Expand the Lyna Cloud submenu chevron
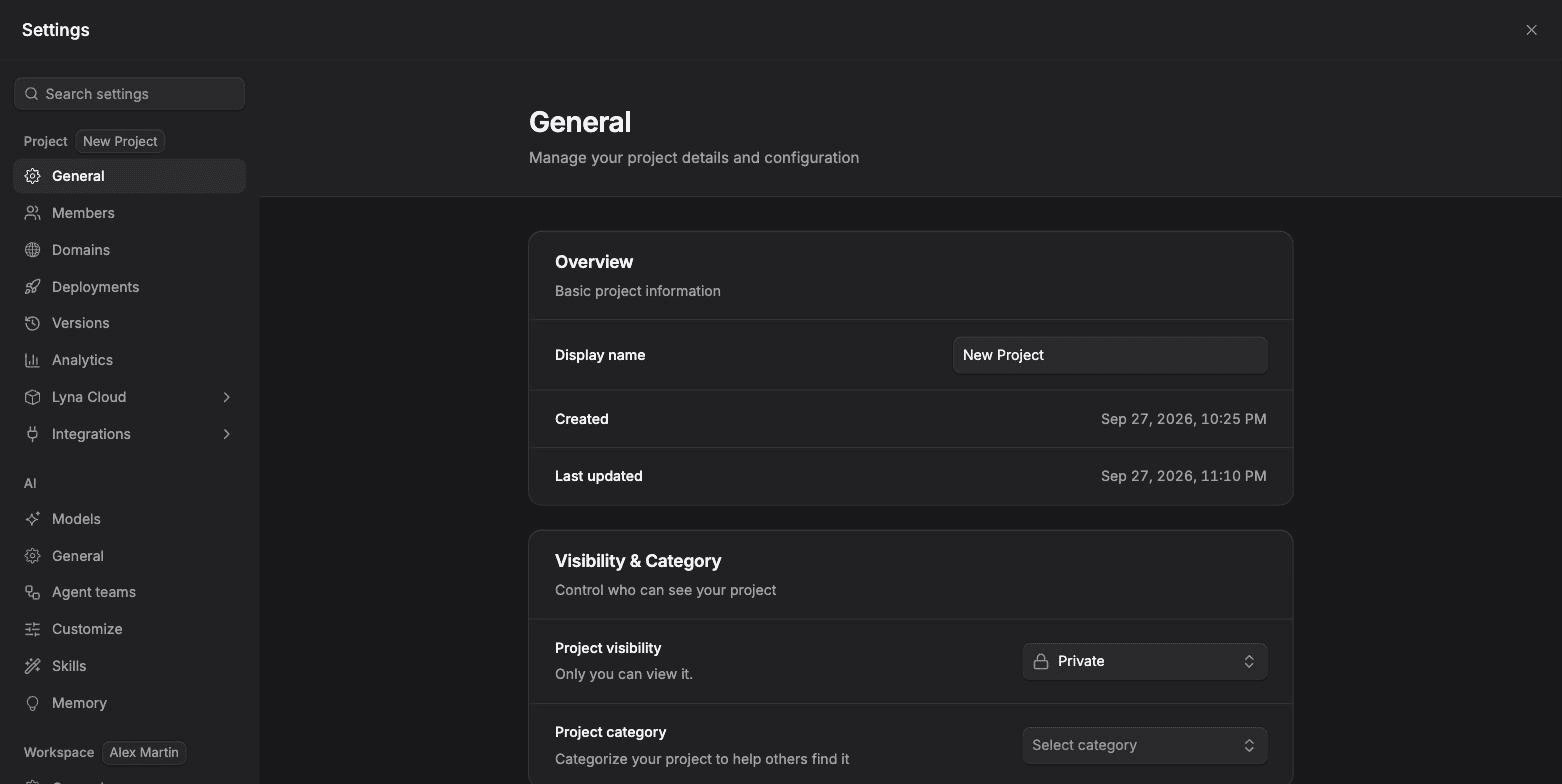 [x=227, y=397]
